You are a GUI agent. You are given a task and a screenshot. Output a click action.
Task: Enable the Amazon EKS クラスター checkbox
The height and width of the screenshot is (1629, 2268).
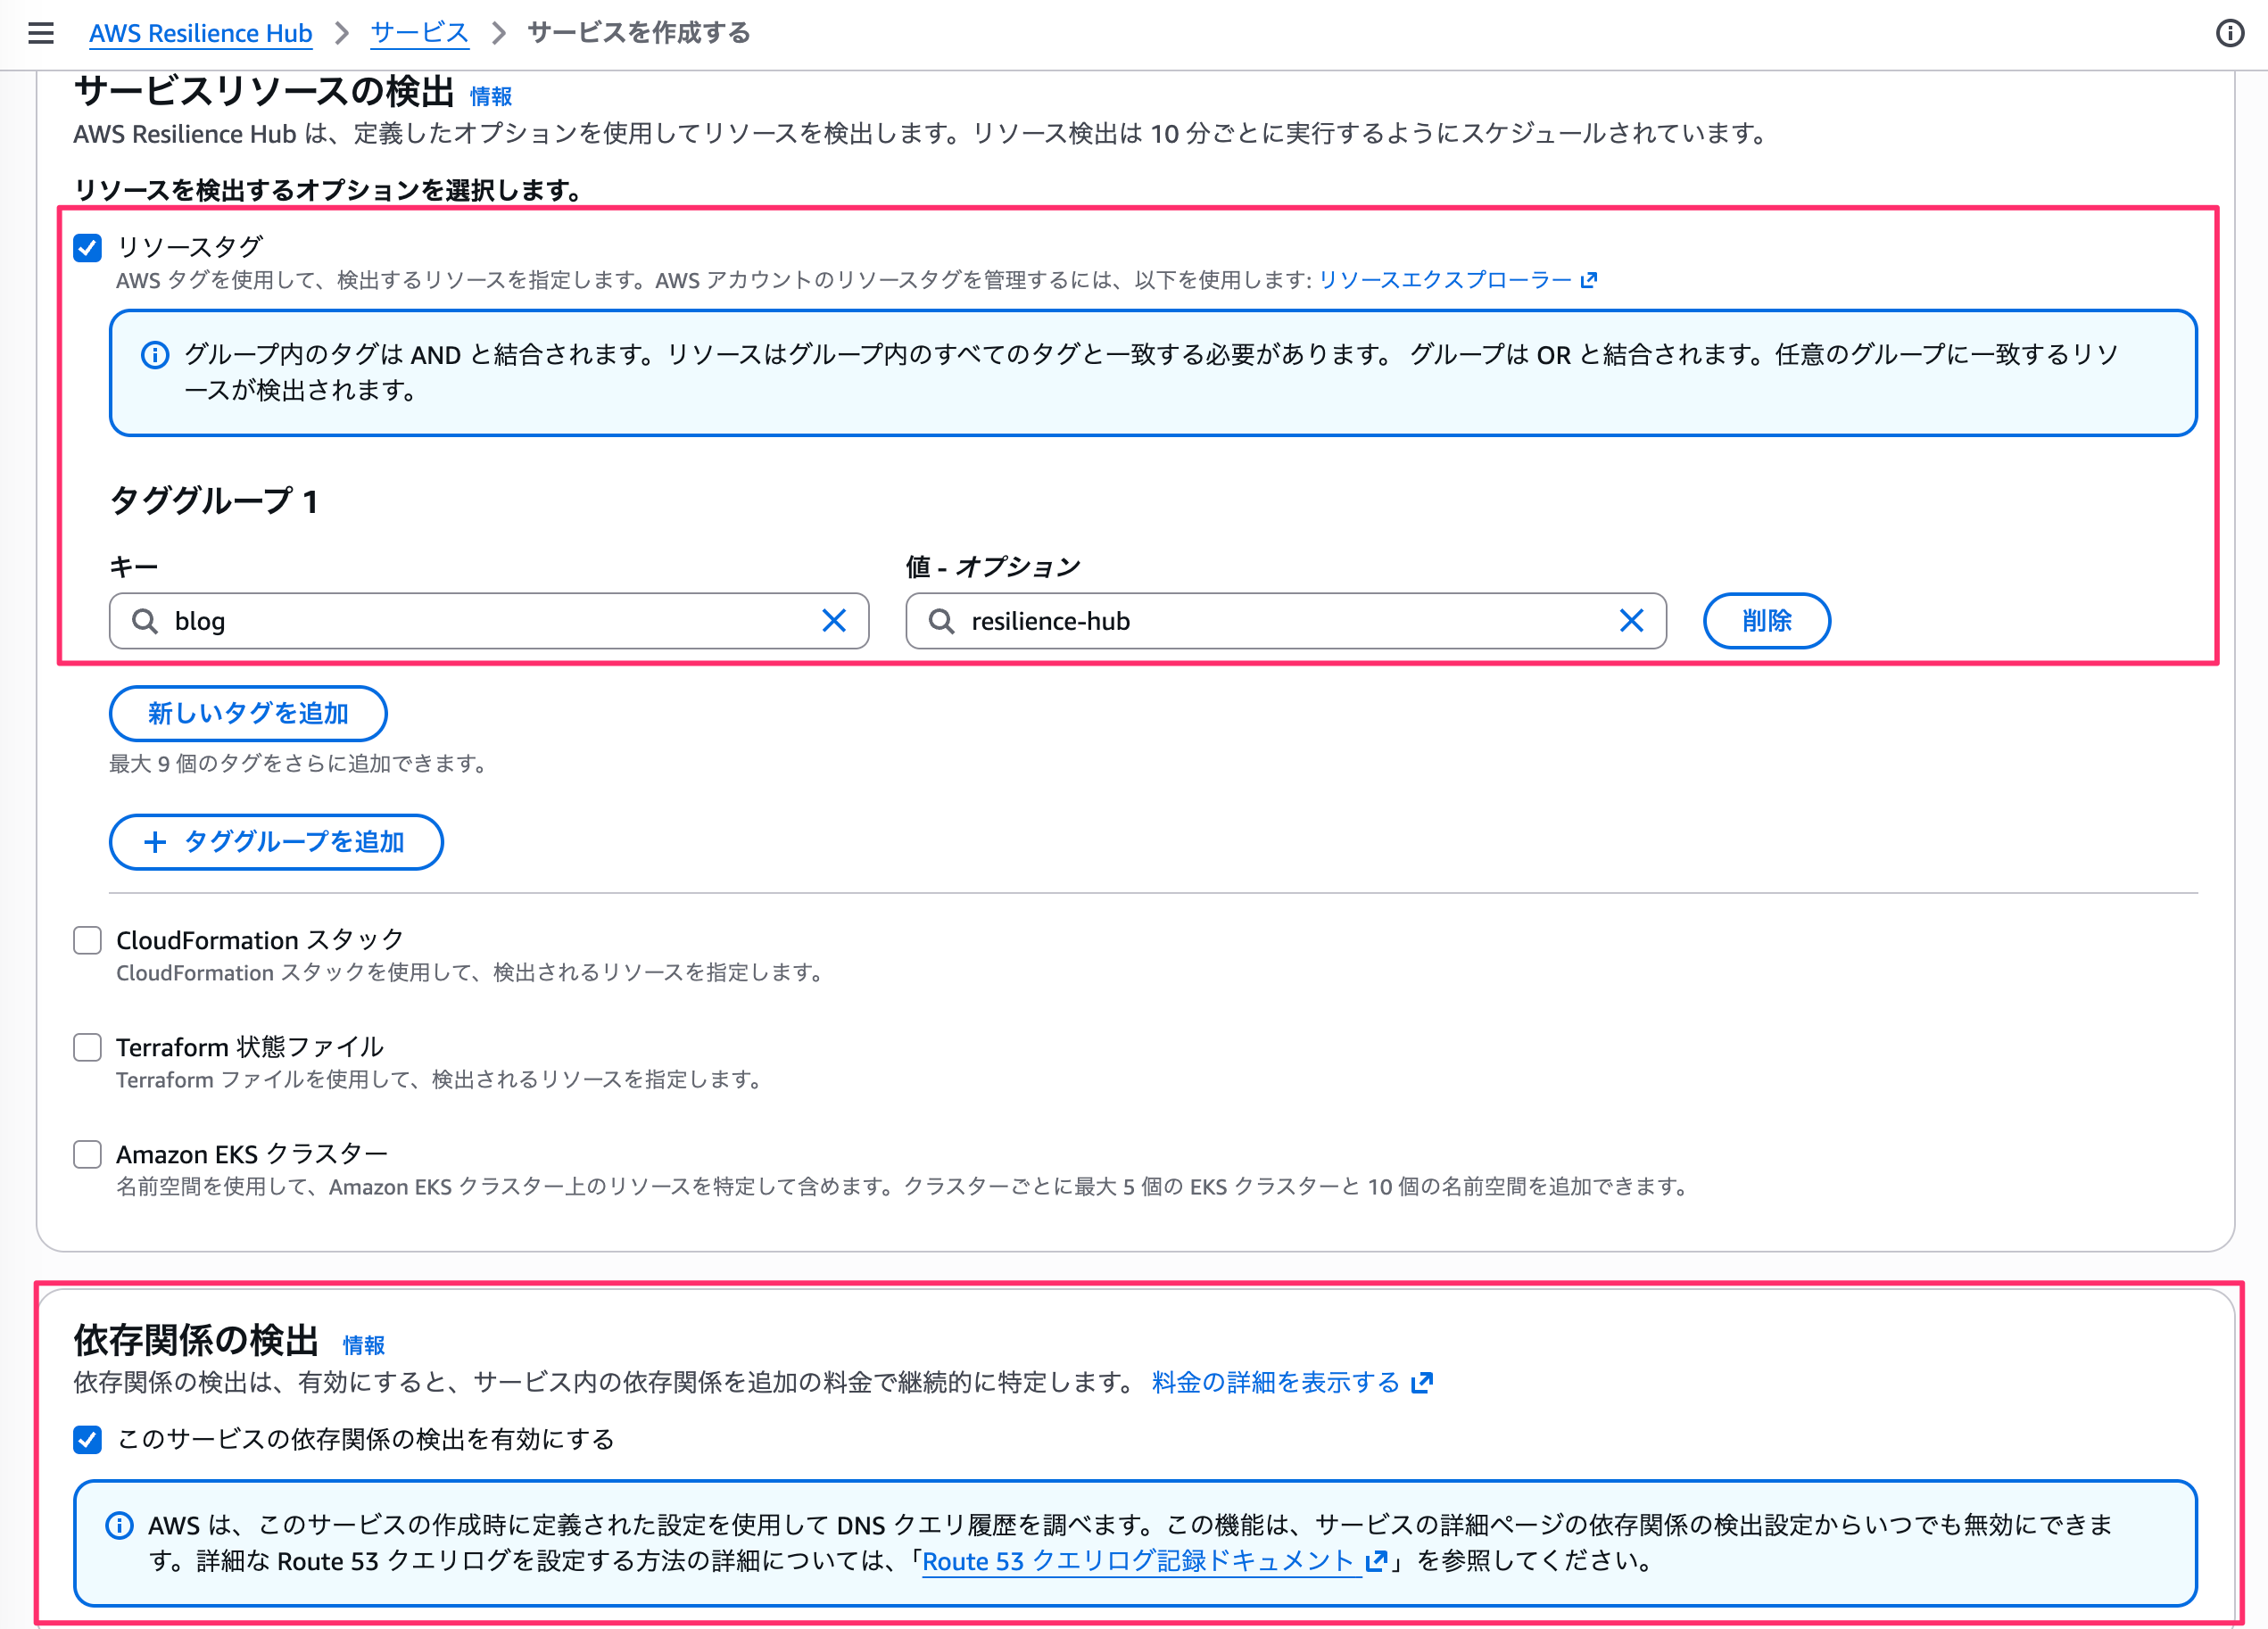click(x=88, y=1154)
